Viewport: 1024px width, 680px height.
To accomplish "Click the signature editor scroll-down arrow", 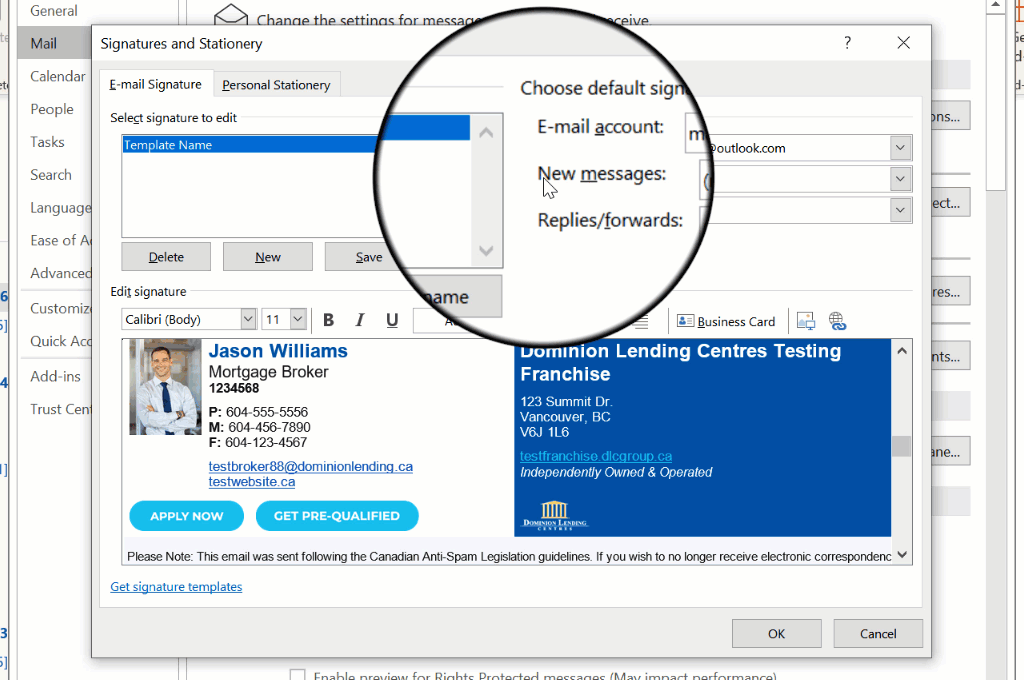I will coord(902,555).
